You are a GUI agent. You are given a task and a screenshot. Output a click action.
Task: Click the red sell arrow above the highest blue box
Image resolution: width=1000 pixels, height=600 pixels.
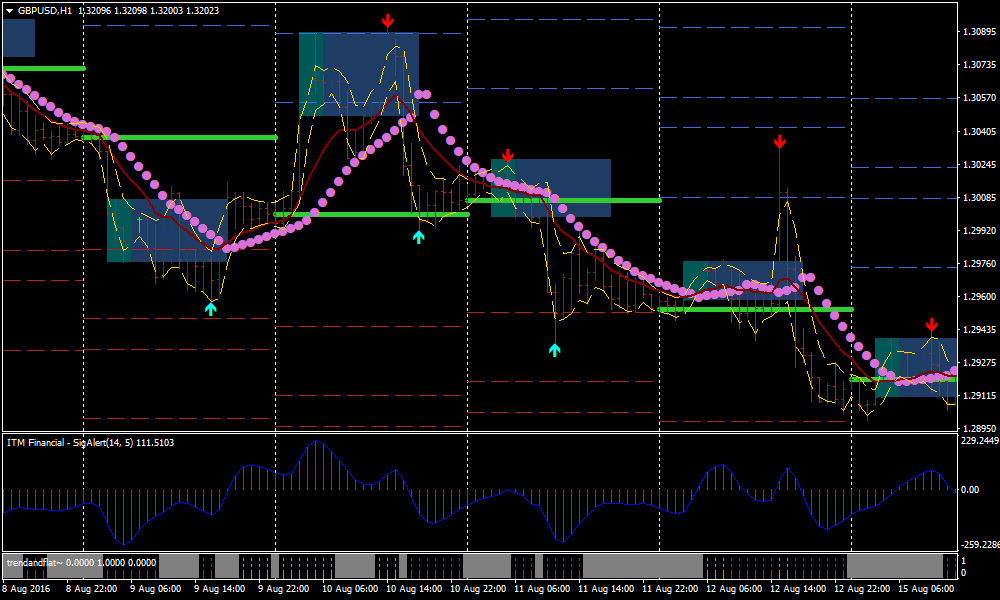click(x=387, y=21)
